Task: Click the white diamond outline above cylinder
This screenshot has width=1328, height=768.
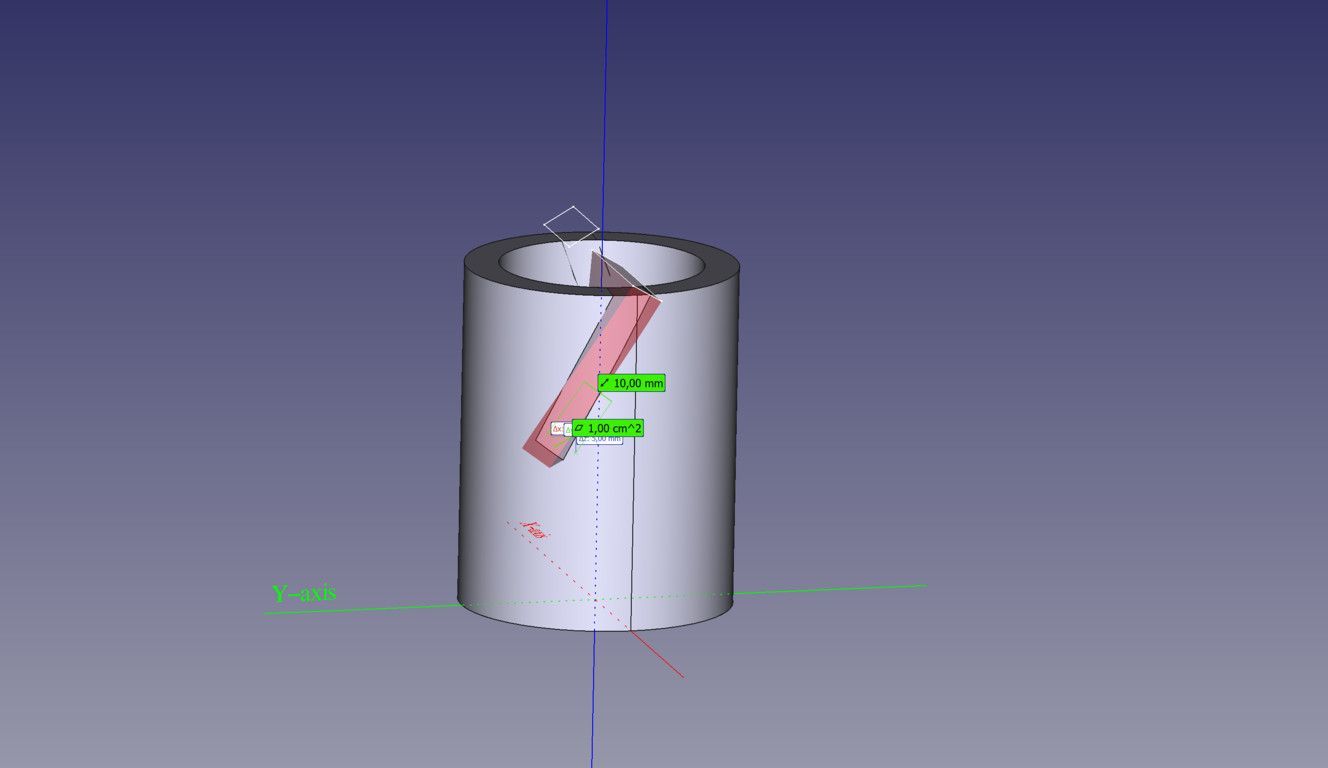Action: tap(571, 225)
